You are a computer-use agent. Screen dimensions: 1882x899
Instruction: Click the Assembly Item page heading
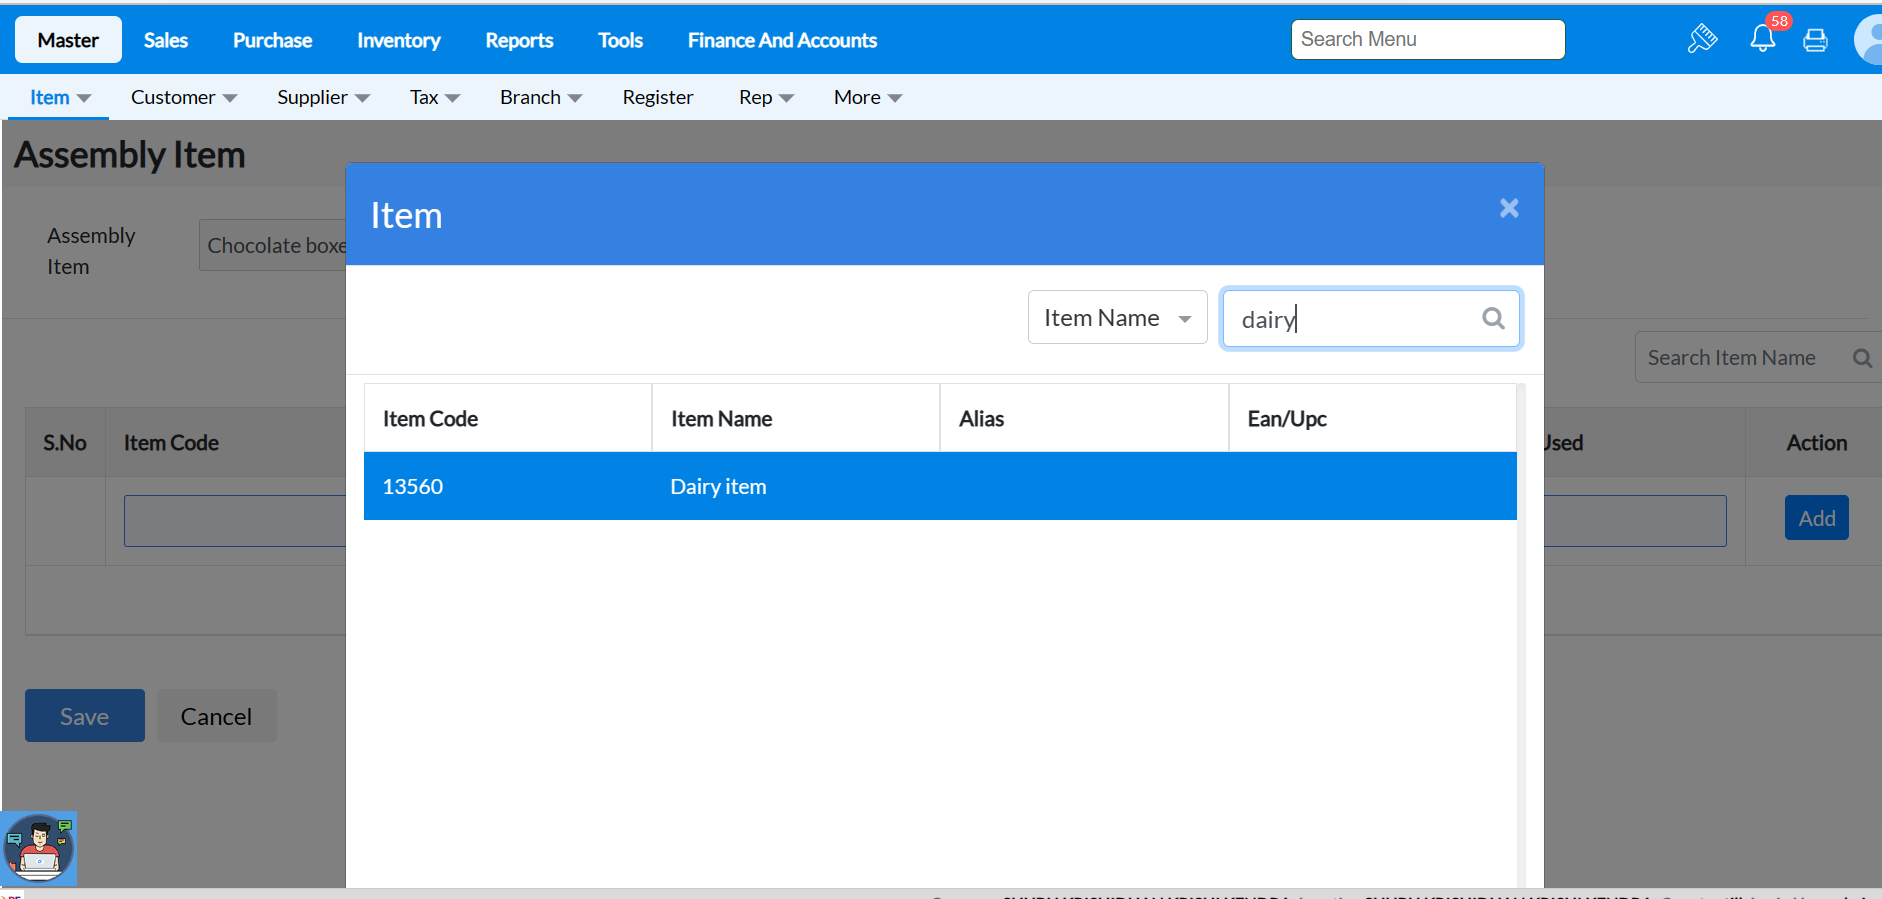pos(130,155)
